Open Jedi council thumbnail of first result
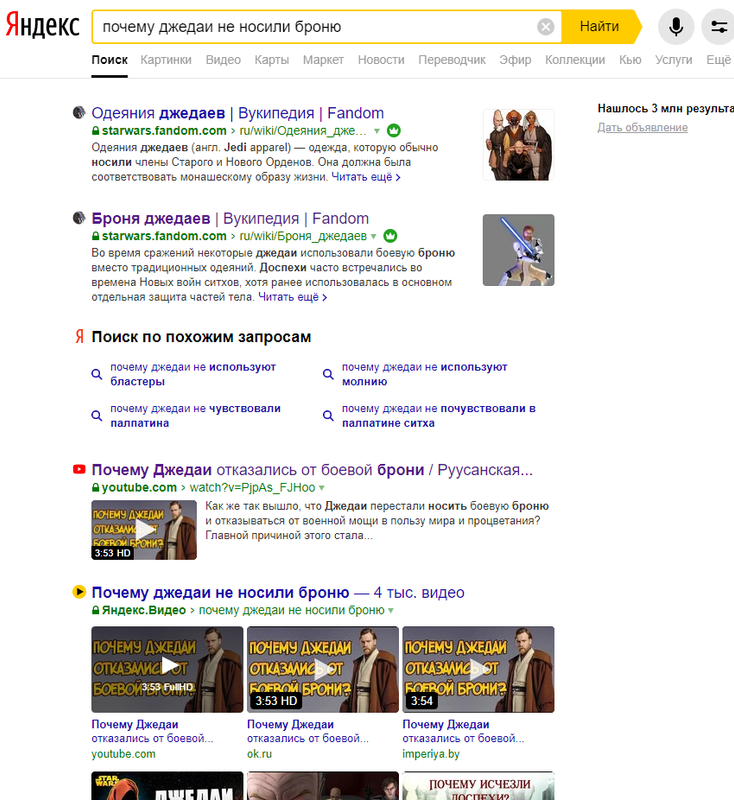 point(518,144)
